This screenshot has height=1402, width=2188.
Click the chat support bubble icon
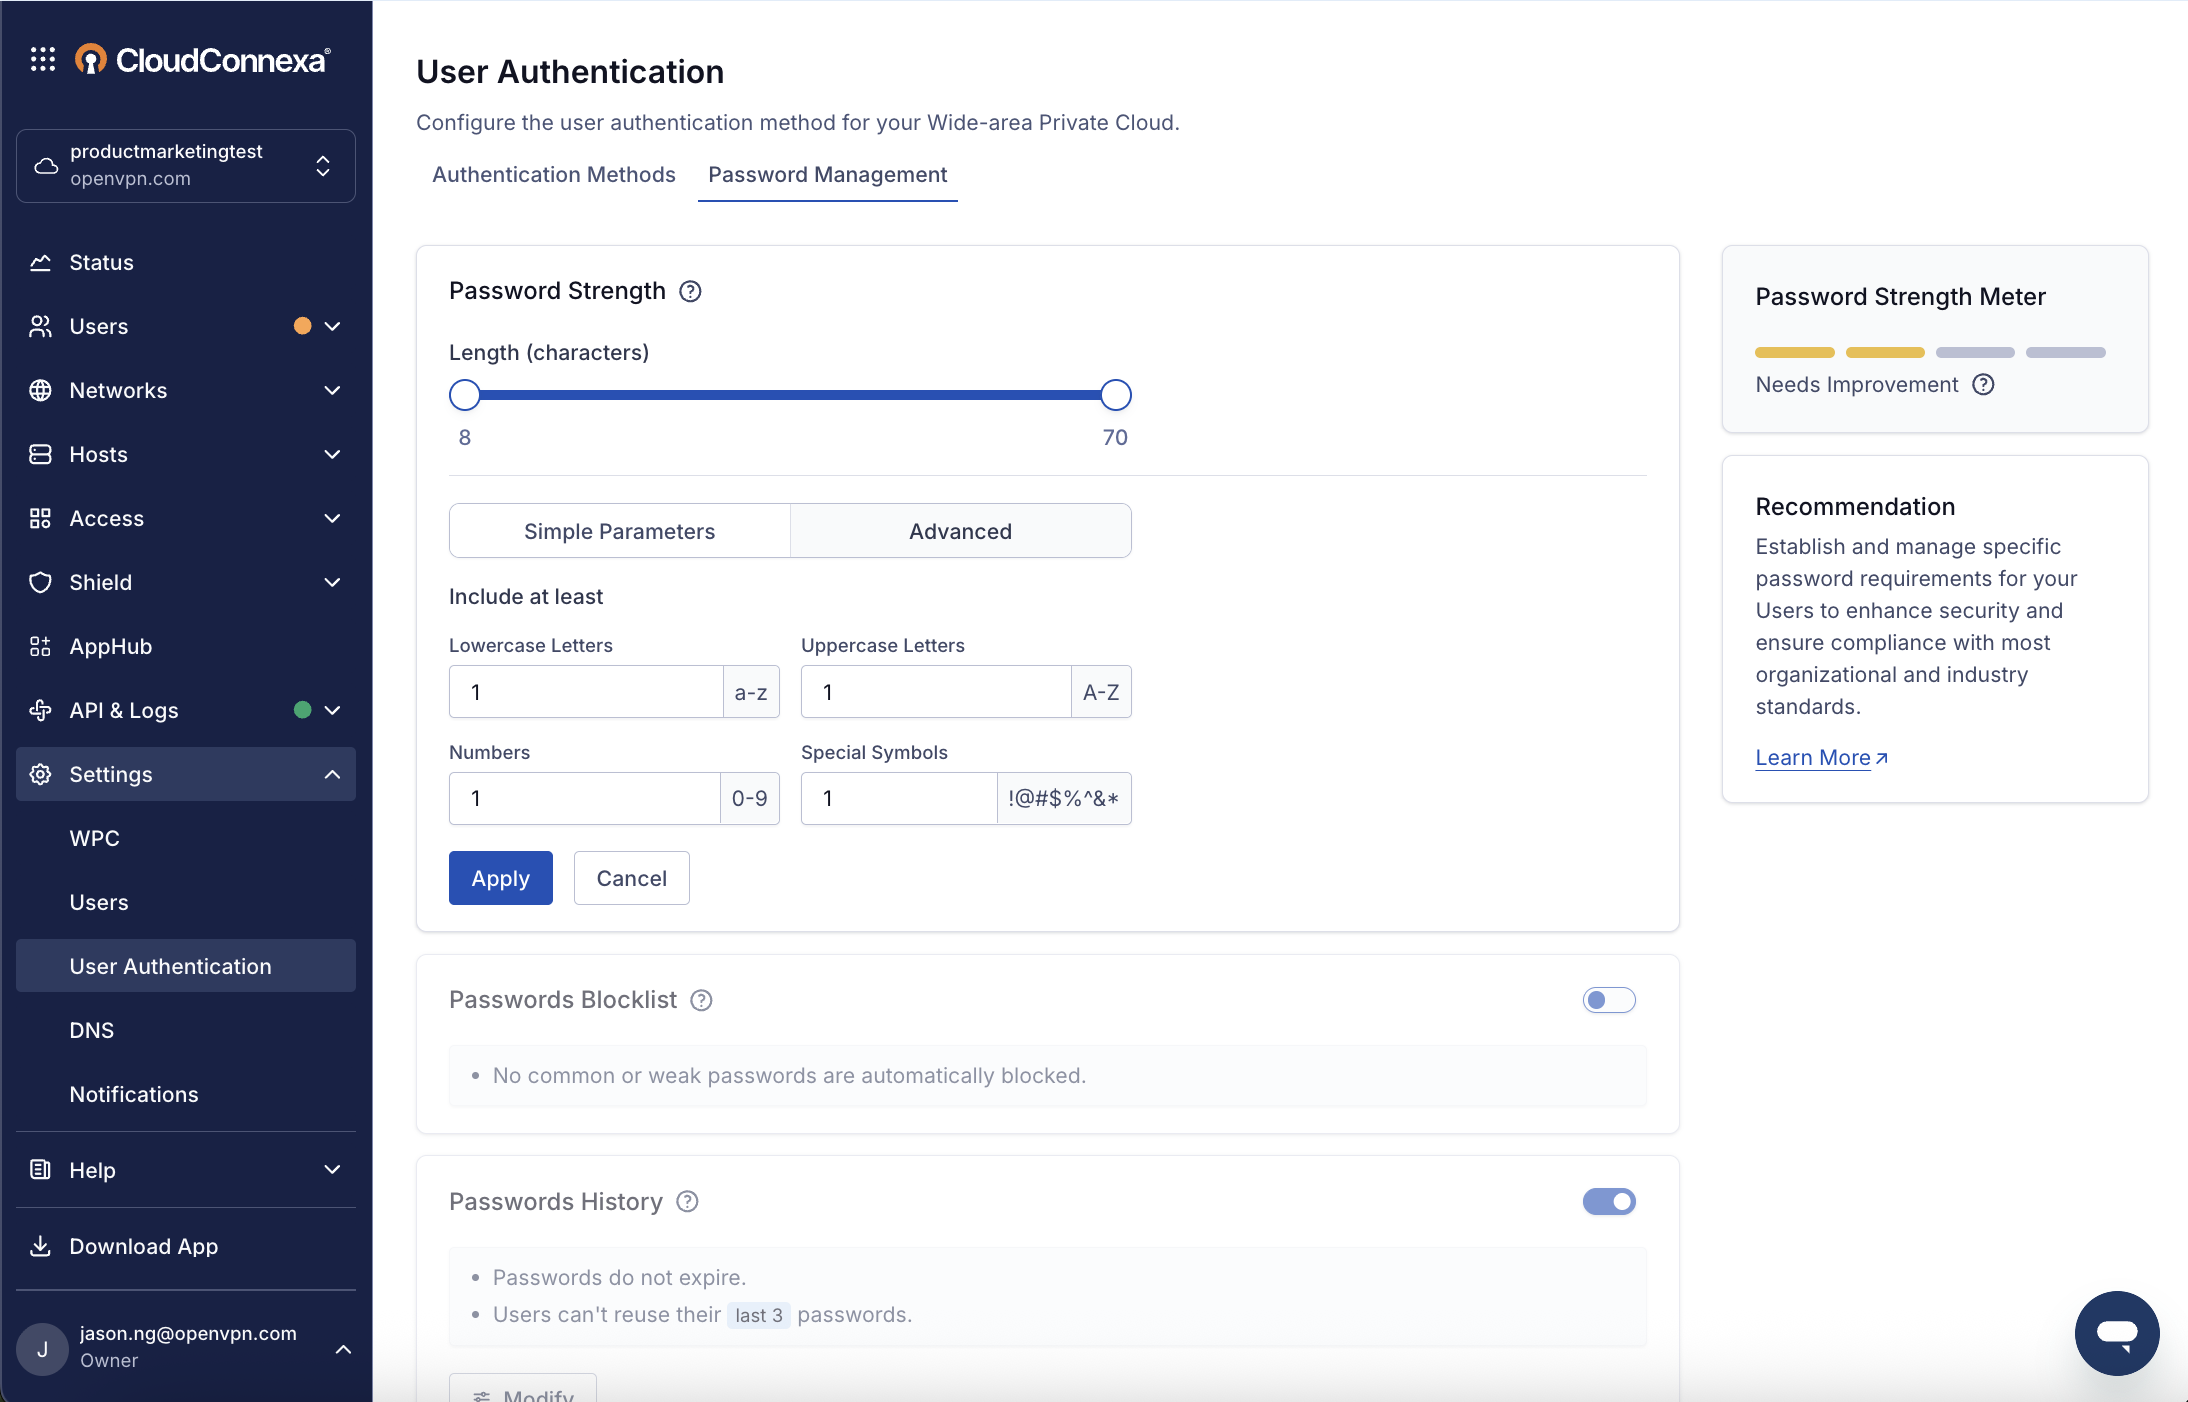(x=2116, y=1333)
